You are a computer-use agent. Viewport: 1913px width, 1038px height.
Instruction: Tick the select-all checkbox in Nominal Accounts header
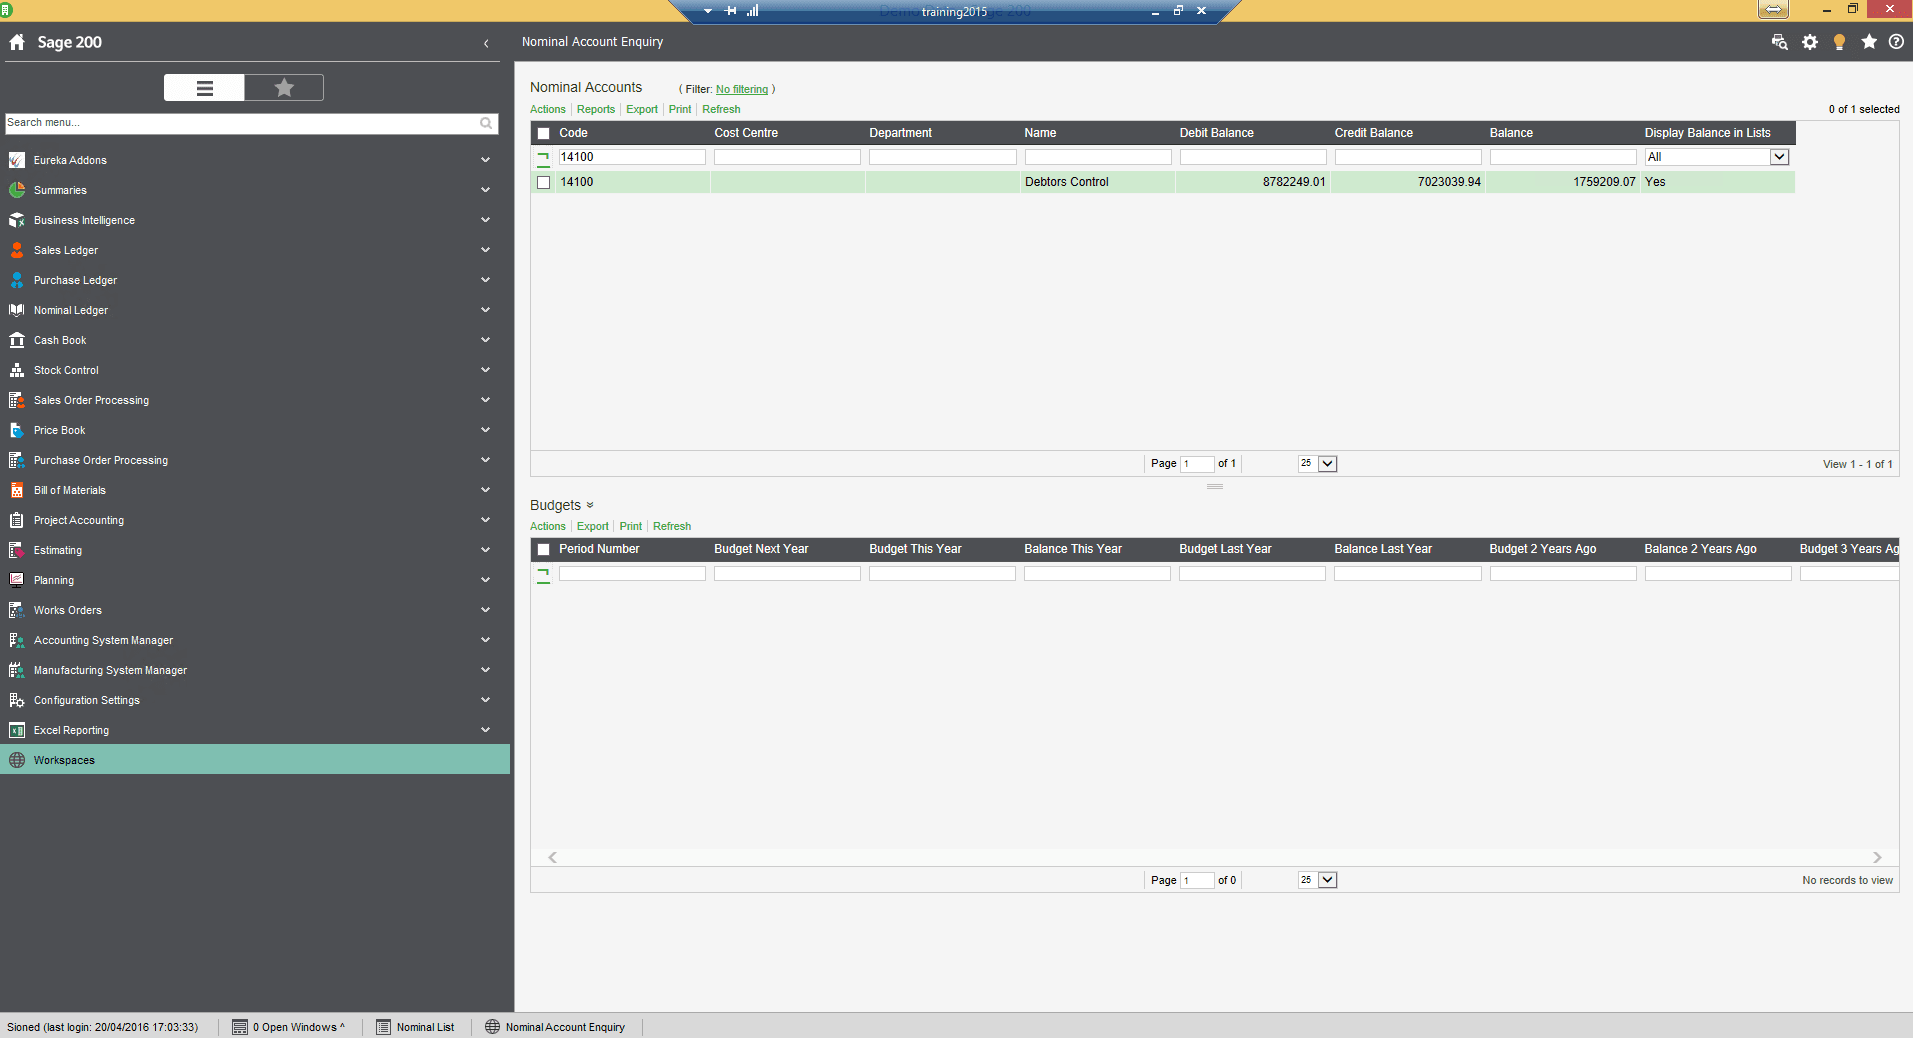[544, 133]
